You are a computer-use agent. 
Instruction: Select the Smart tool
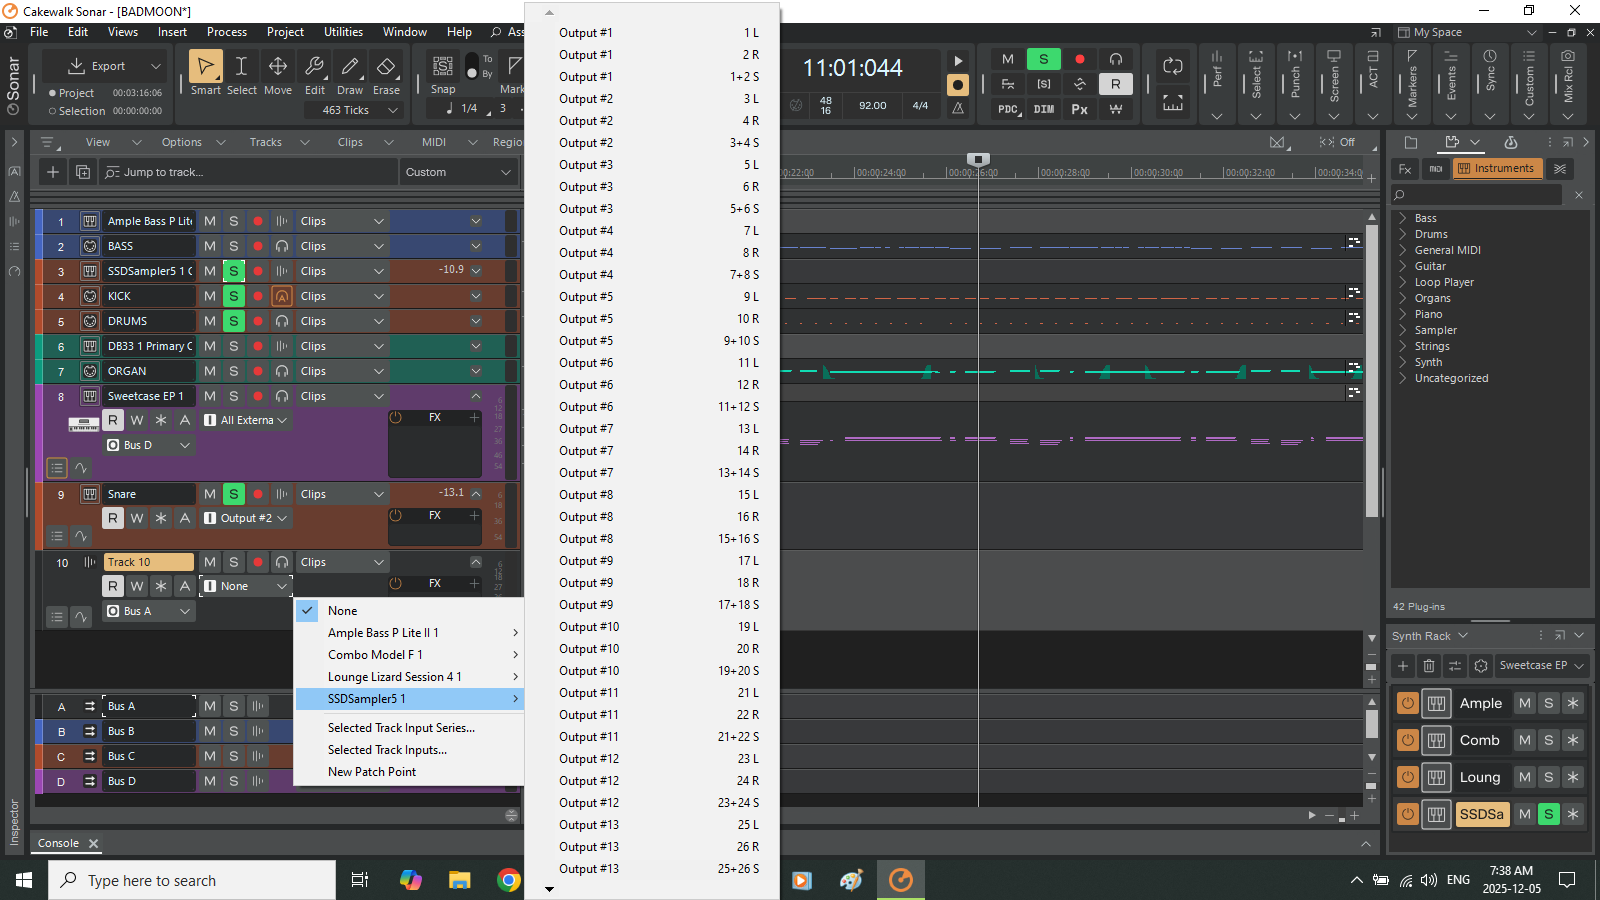click(205, 73)
